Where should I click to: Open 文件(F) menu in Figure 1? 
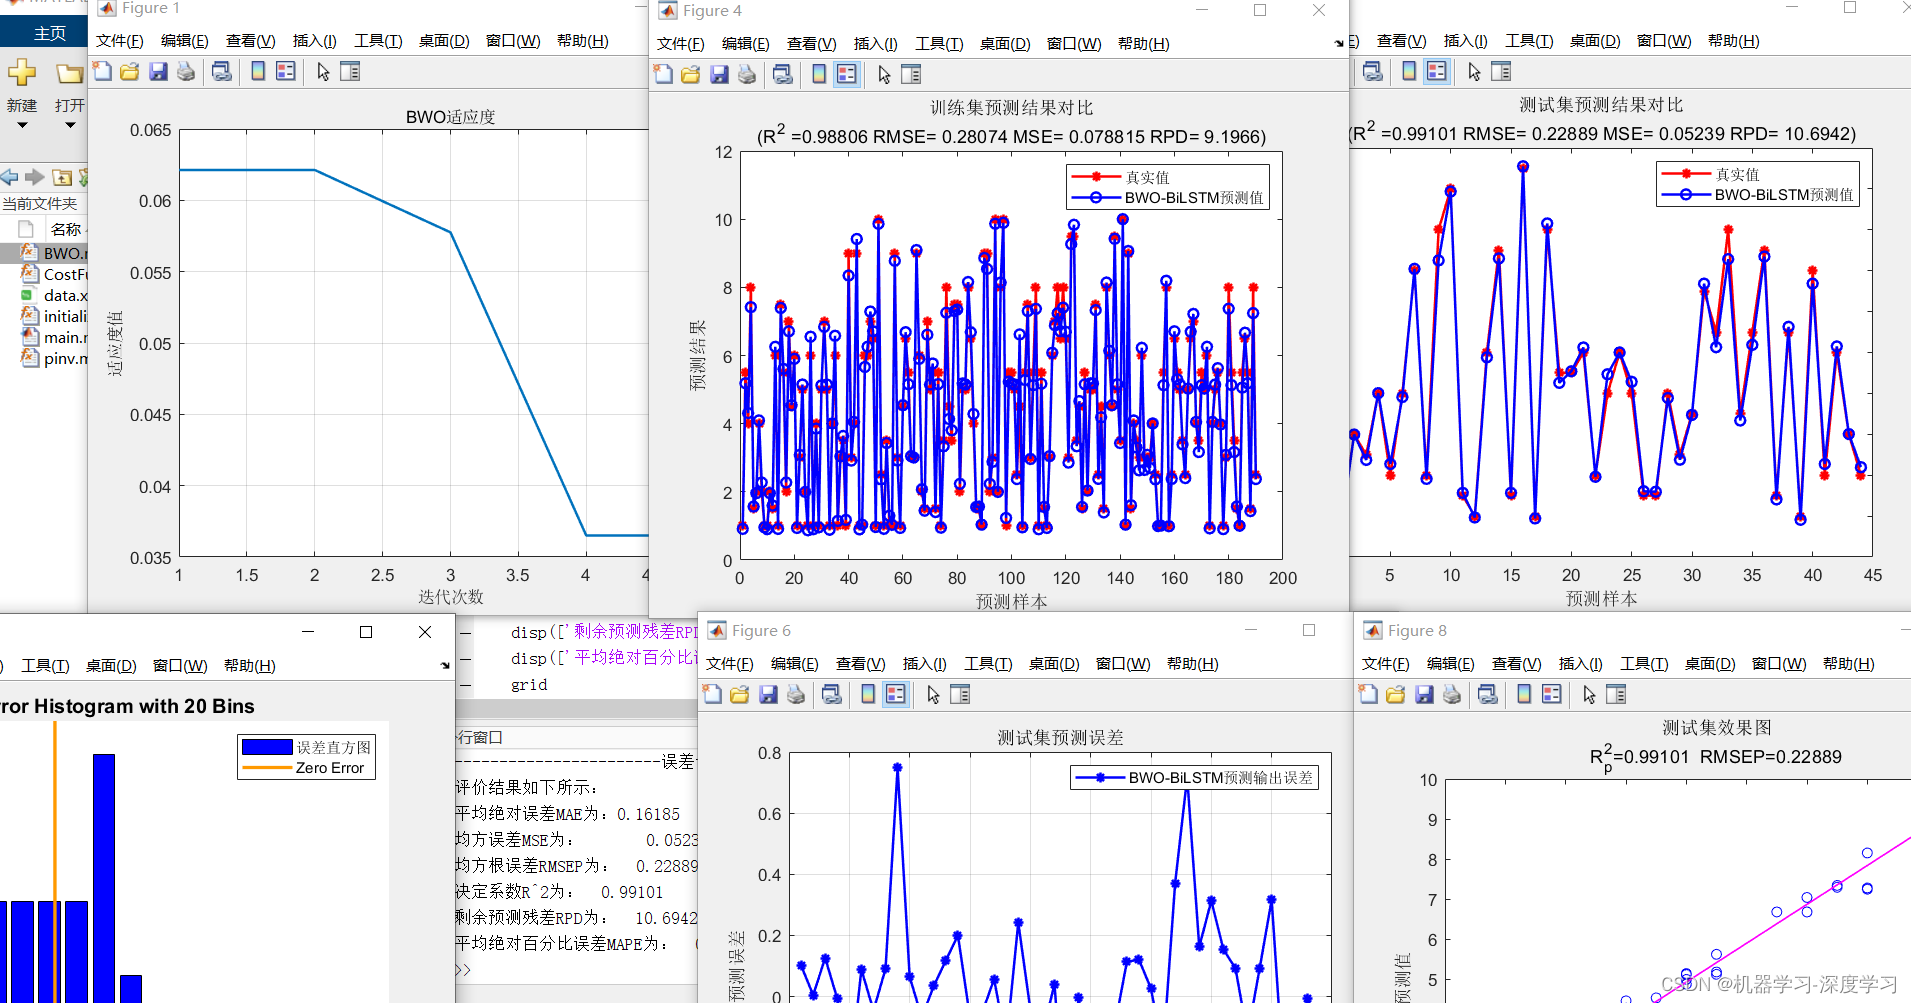click(x=119, y=41)
